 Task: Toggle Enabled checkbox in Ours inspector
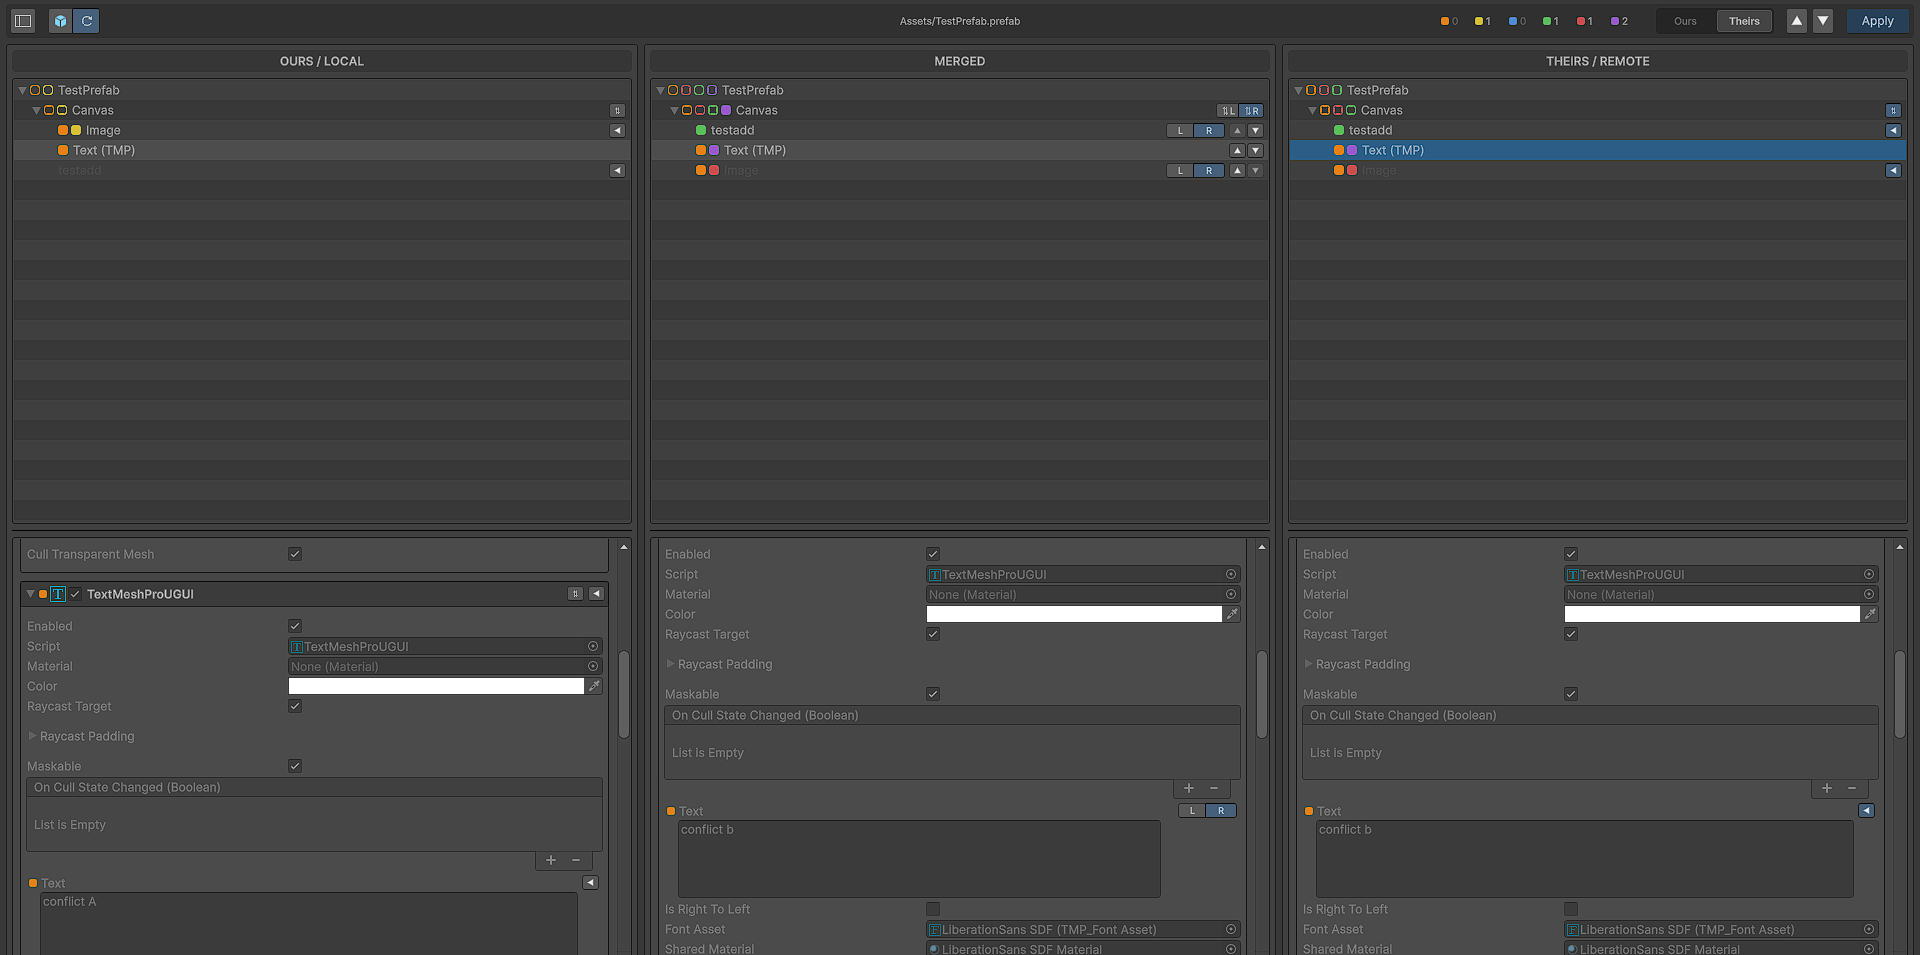tap(295, 626)
